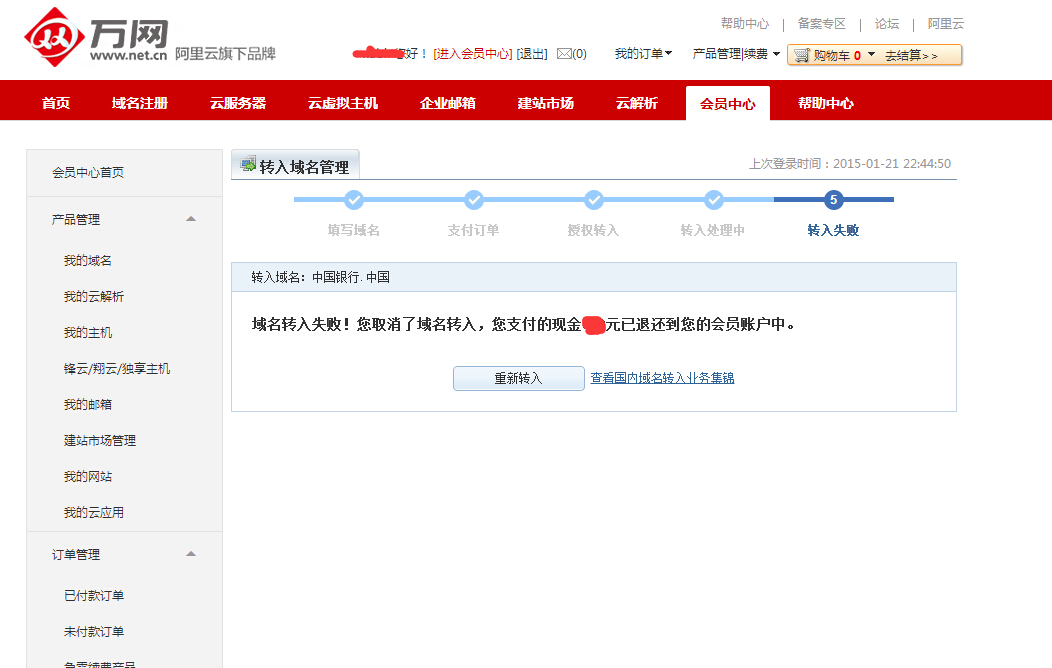The image size is (1052, 668).
Task: Open 帮助中心 in red nav bar
Action: 826,103
